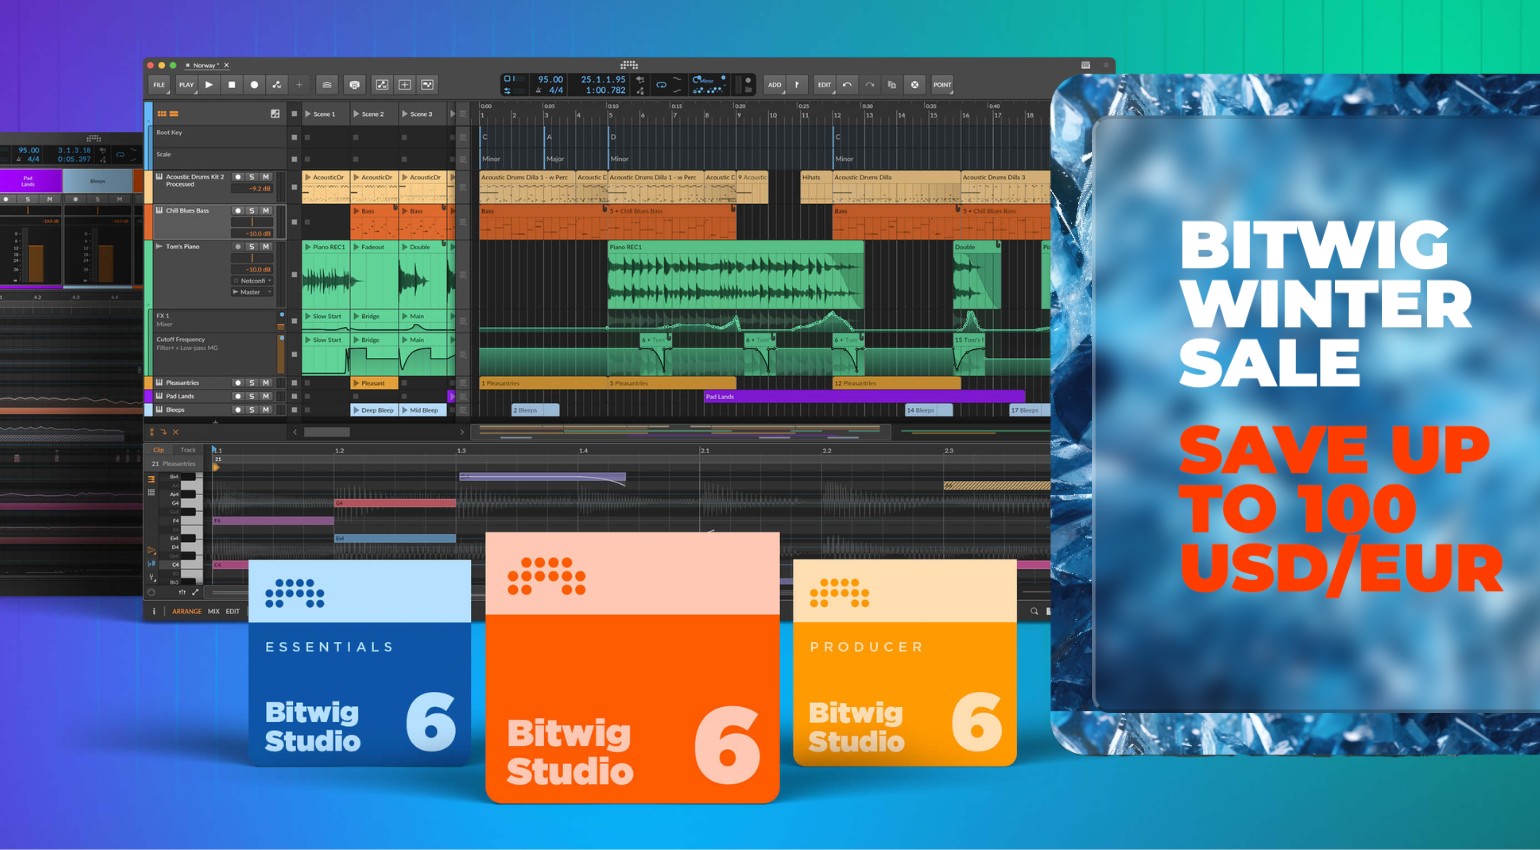
Task: Click the loop toggle icon in the transport display
Action: click(x=660, y=85)
